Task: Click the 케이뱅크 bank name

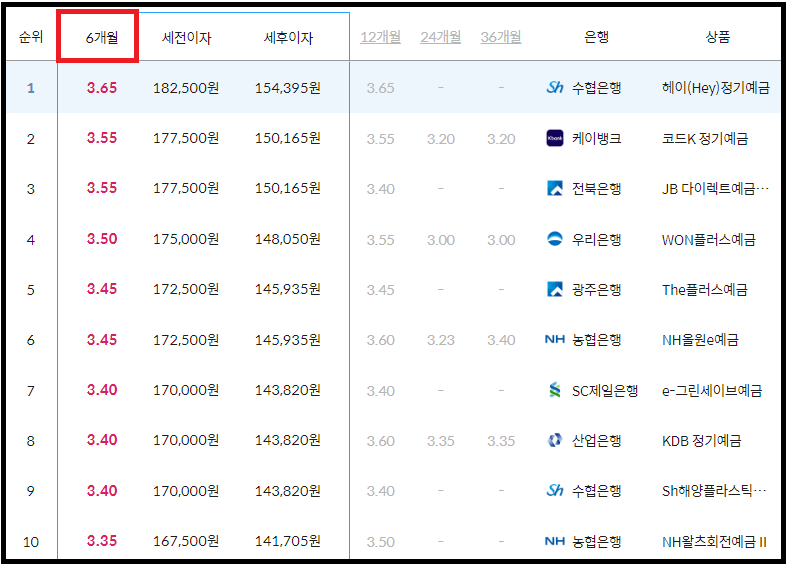Action: tap(597, 138)
